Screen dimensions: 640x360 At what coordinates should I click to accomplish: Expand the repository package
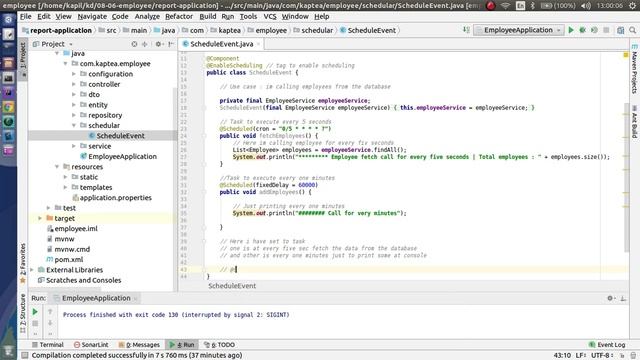[x=74, y=115]
